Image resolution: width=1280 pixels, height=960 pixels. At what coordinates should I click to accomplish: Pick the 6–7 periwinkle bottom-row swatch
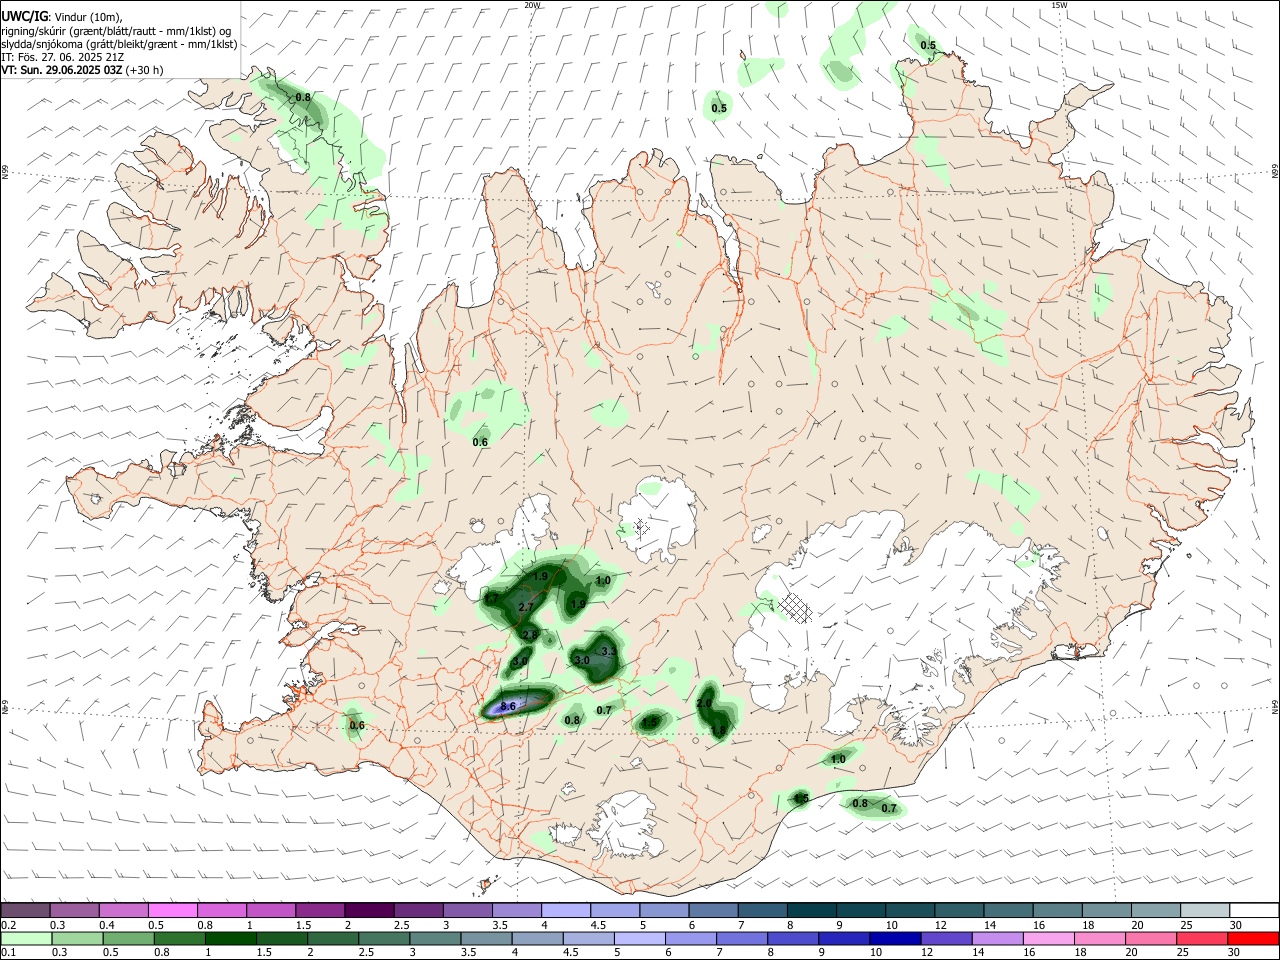[x=690, y=938]
